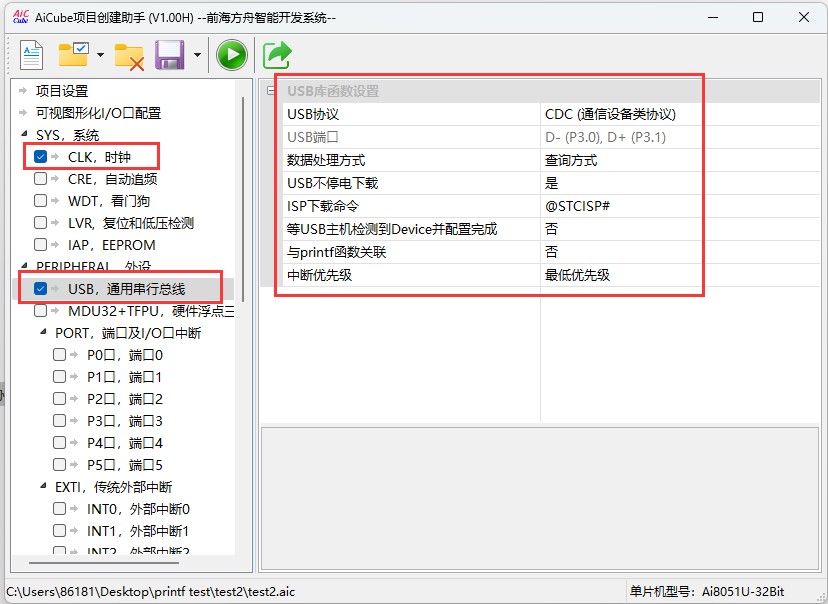
Task: Click the tree panel horizontal scrollbar
Action: click(104, 562)
